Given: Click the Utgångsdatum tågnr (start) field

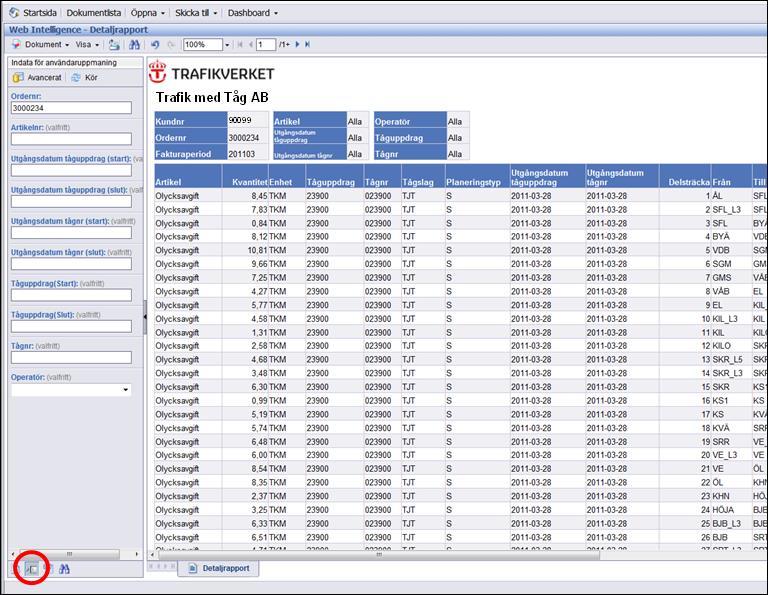Looking at the screenshot, I should click(x=72, y=233).
